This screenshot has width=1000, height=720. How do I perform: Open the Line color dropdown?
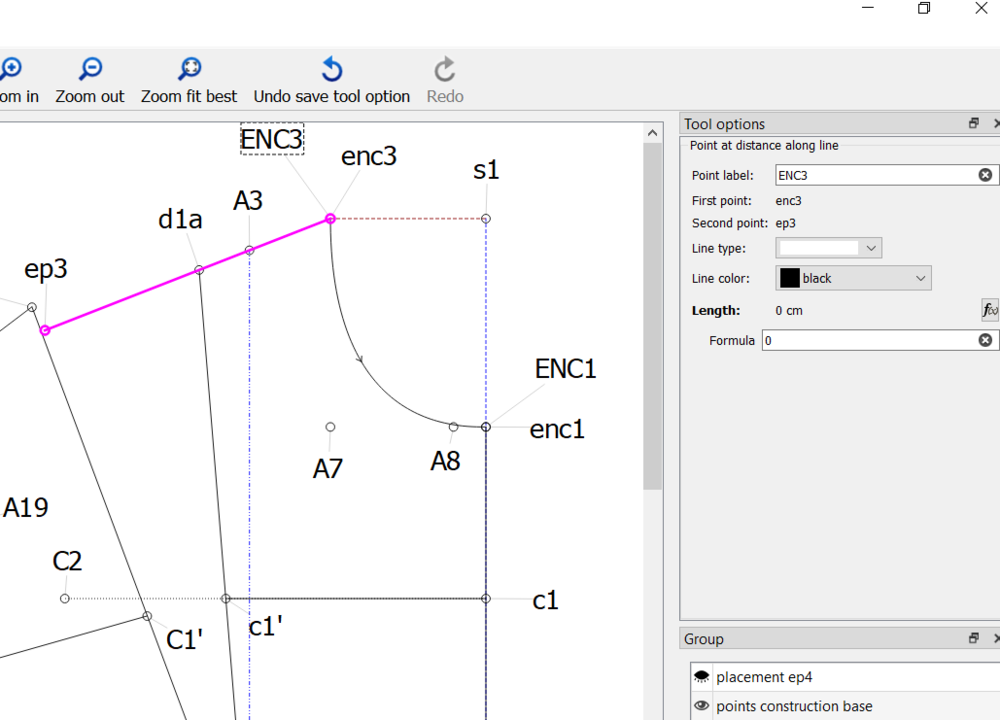coord(853,278)
